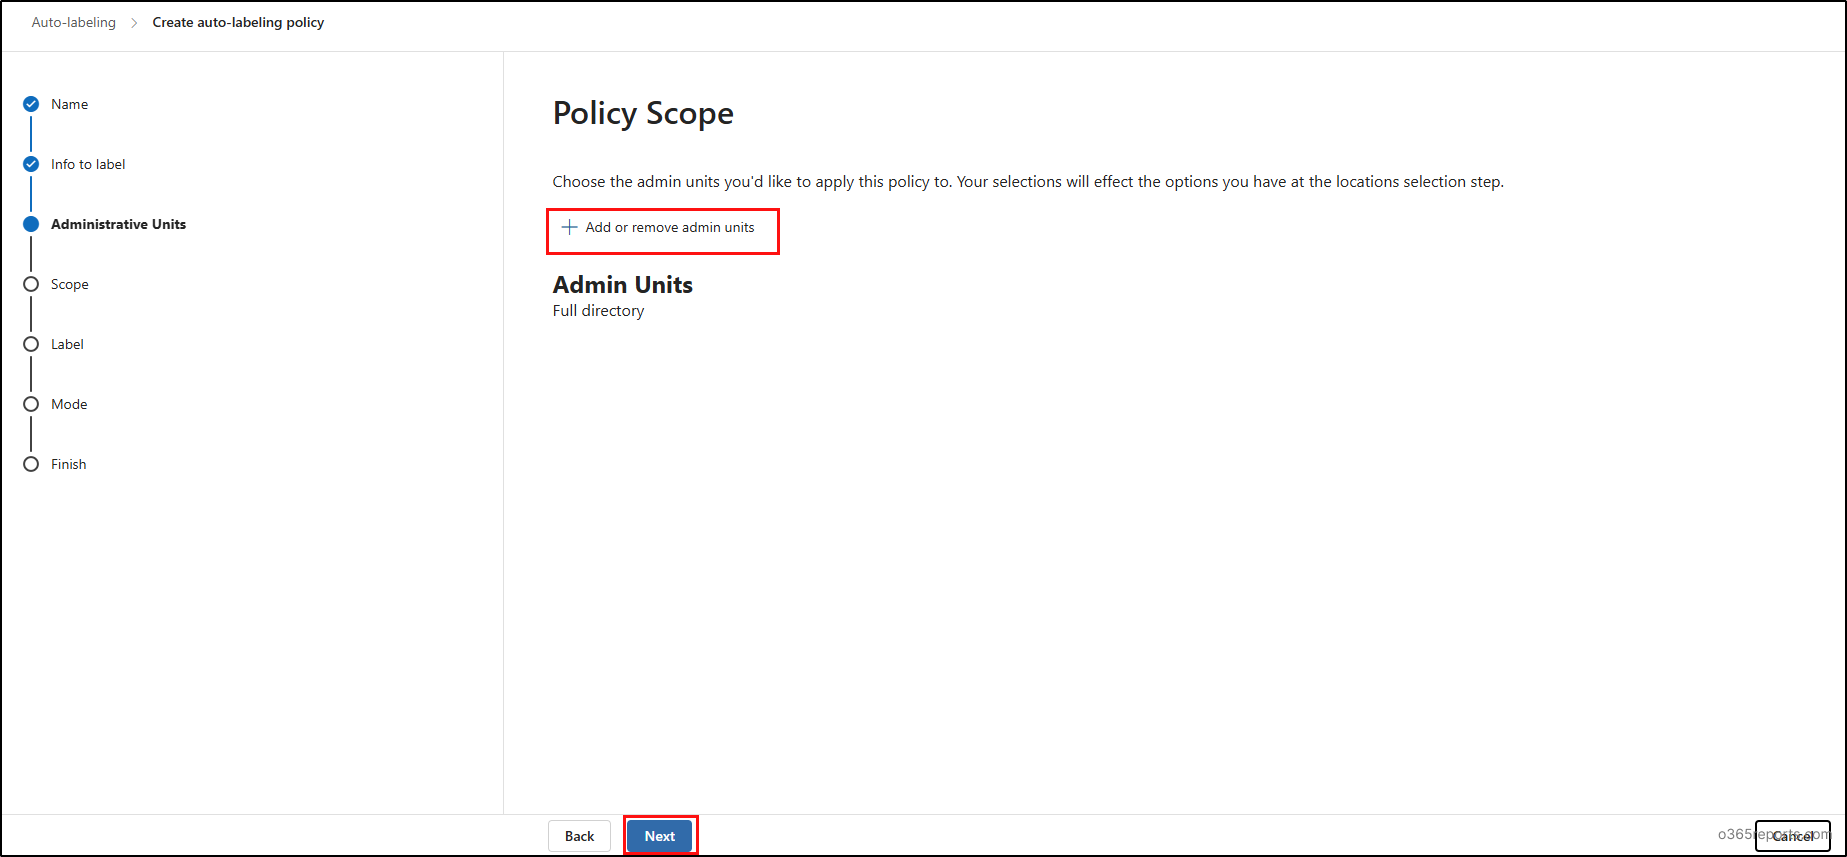Click 'Create auto-labeling policy' breadcrumb text
Screen dimensions: 1847x857
coord(238,22)
